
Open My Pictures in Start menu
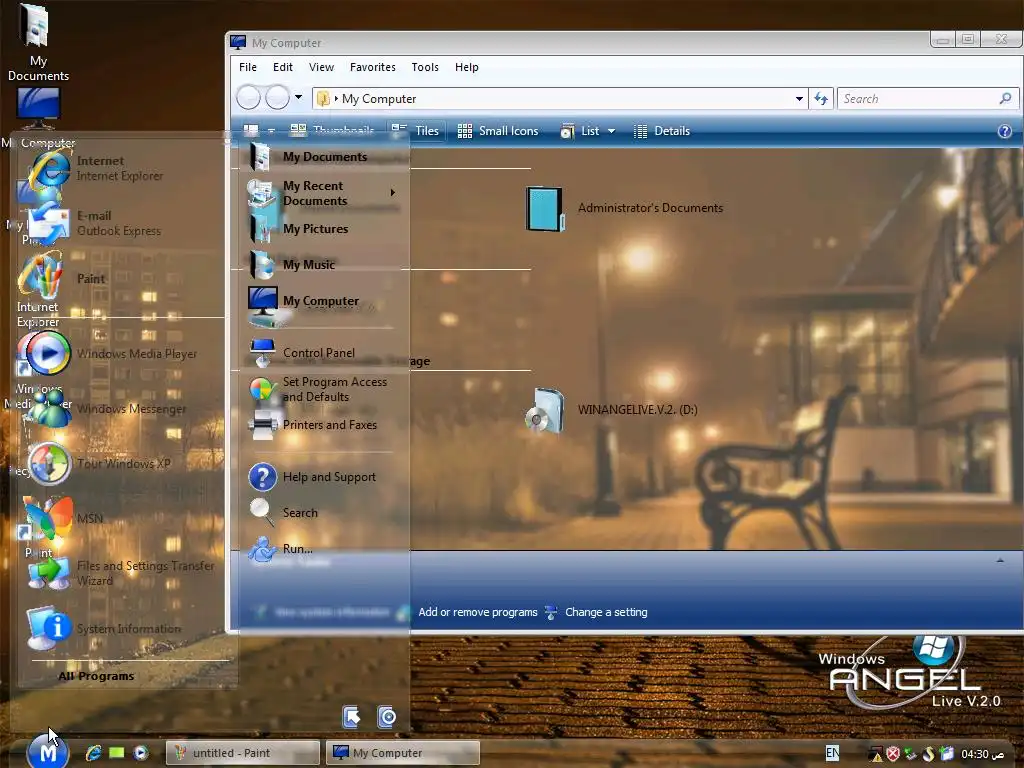tap(299, 229)
